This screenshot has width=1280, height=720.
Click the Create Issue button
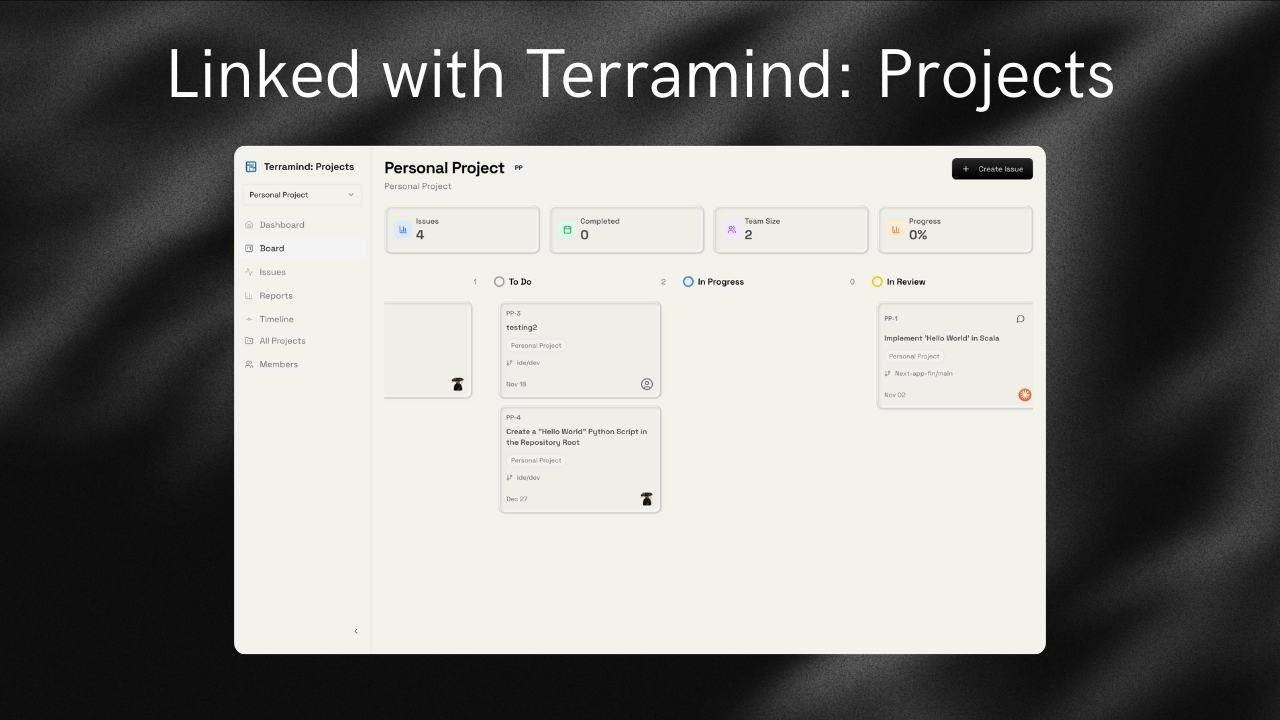tap(992, 168)
